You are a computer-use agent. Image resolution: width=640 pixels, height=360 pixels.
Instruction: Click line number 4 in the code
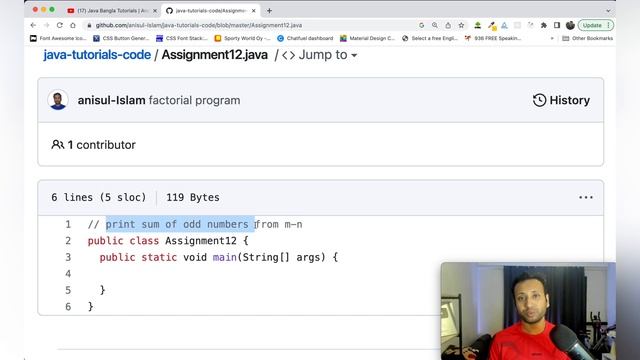(x=68, y=274)
